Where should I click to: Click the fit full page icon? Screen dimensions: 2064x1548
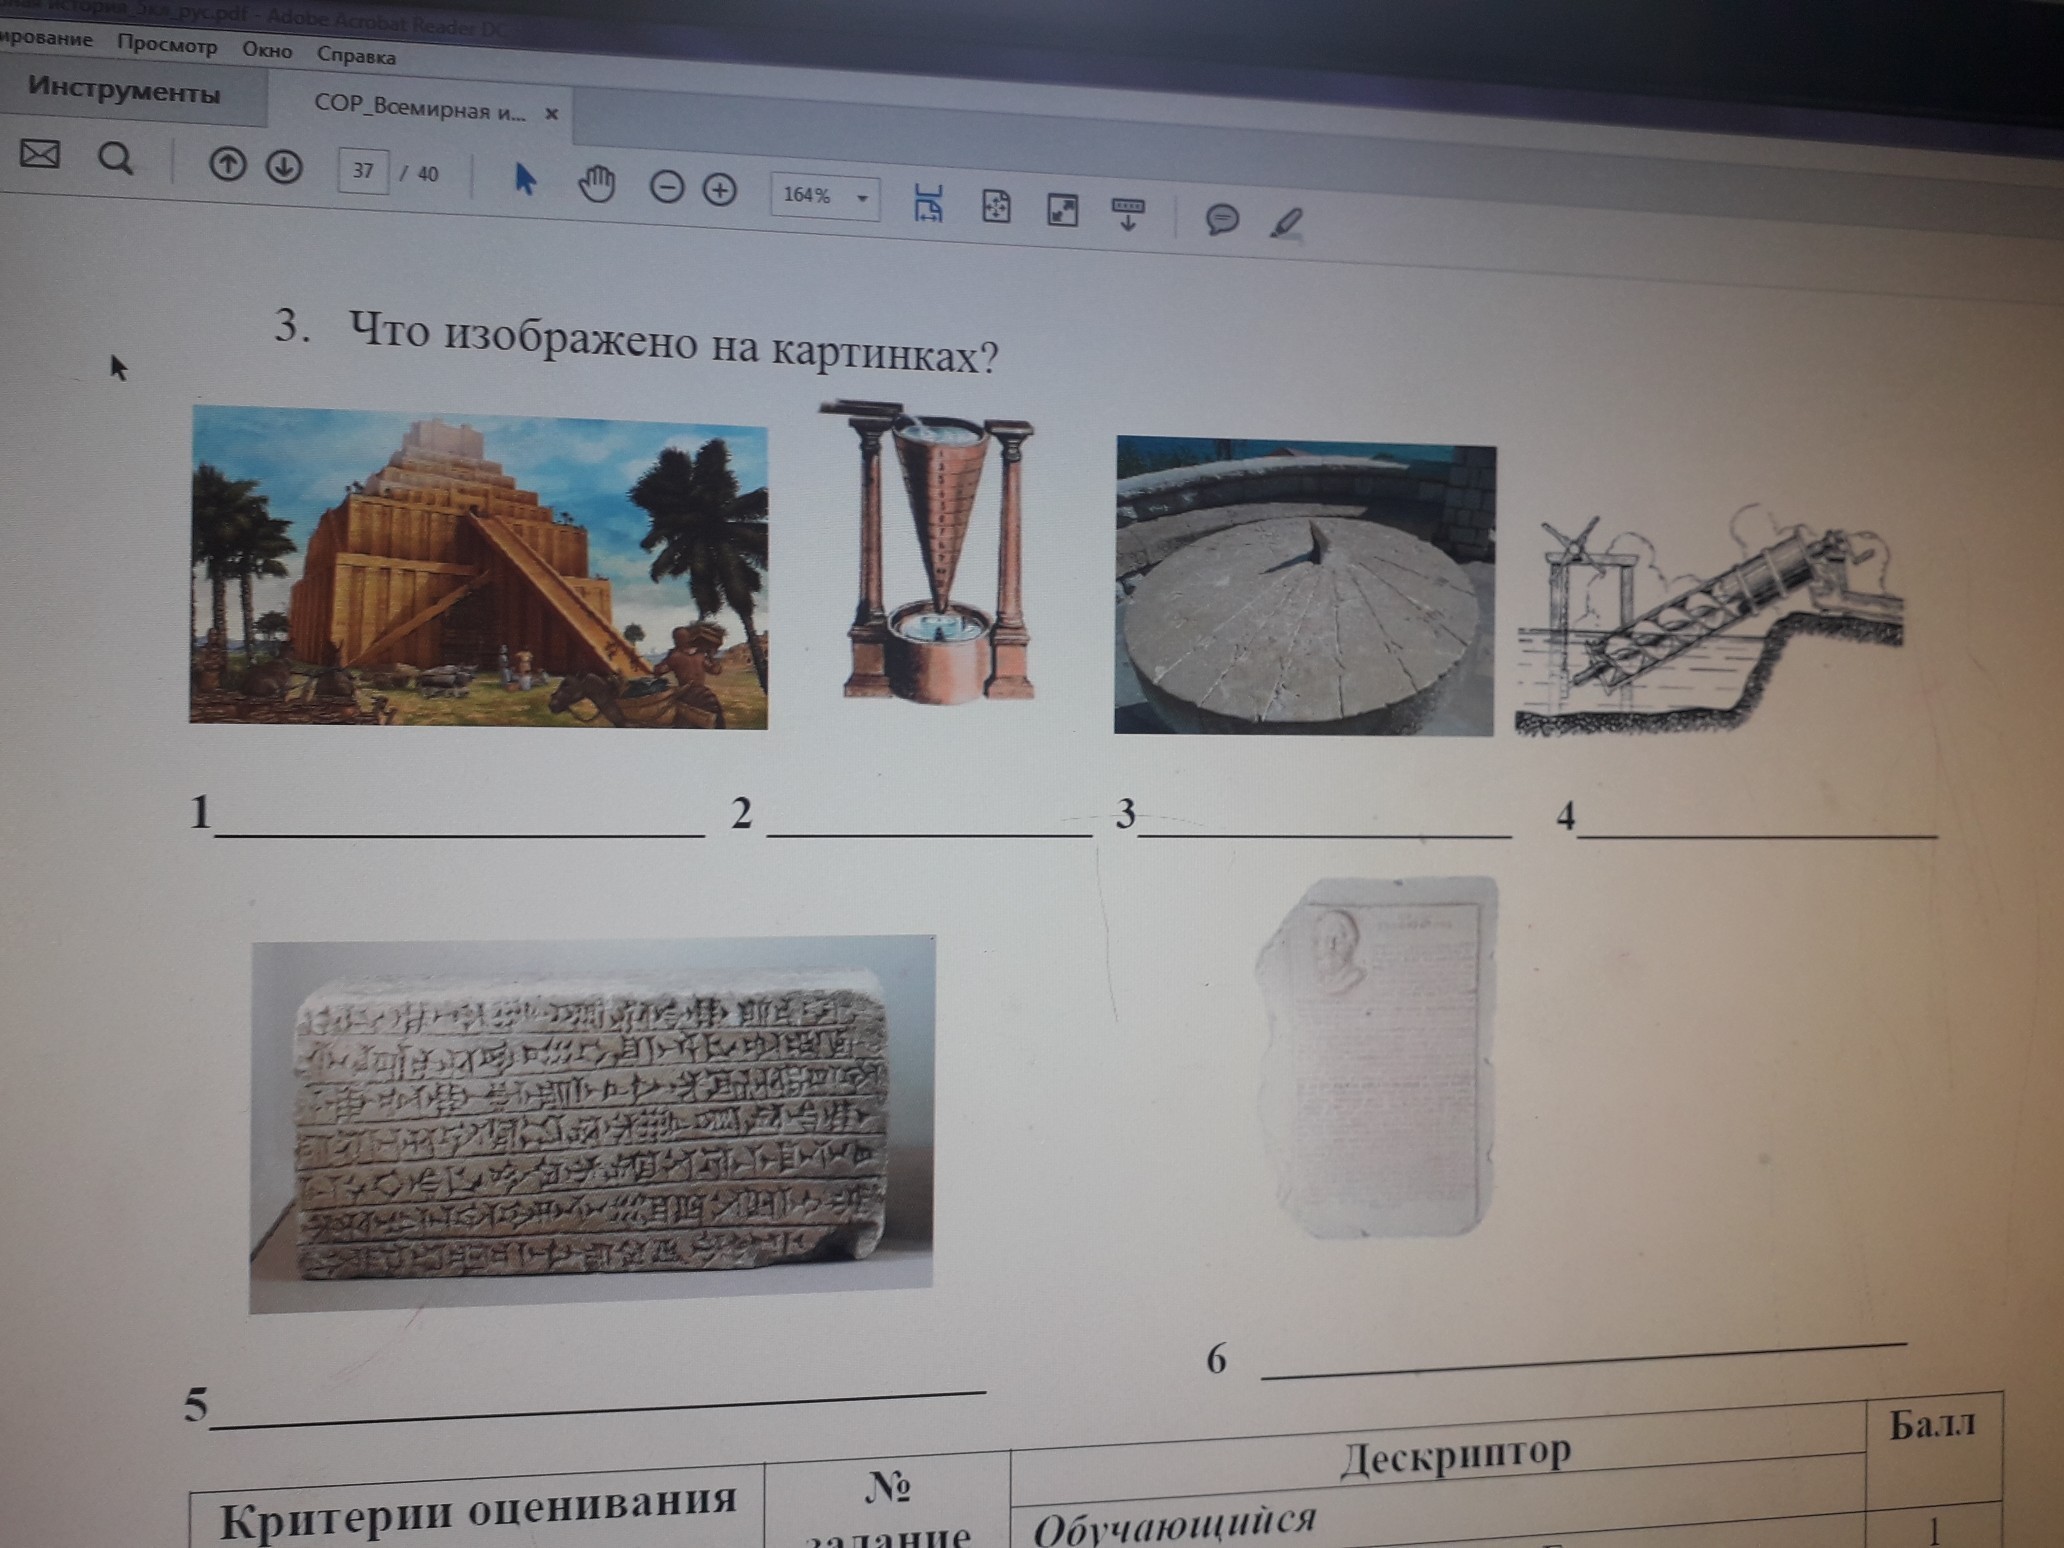(996, 207)
